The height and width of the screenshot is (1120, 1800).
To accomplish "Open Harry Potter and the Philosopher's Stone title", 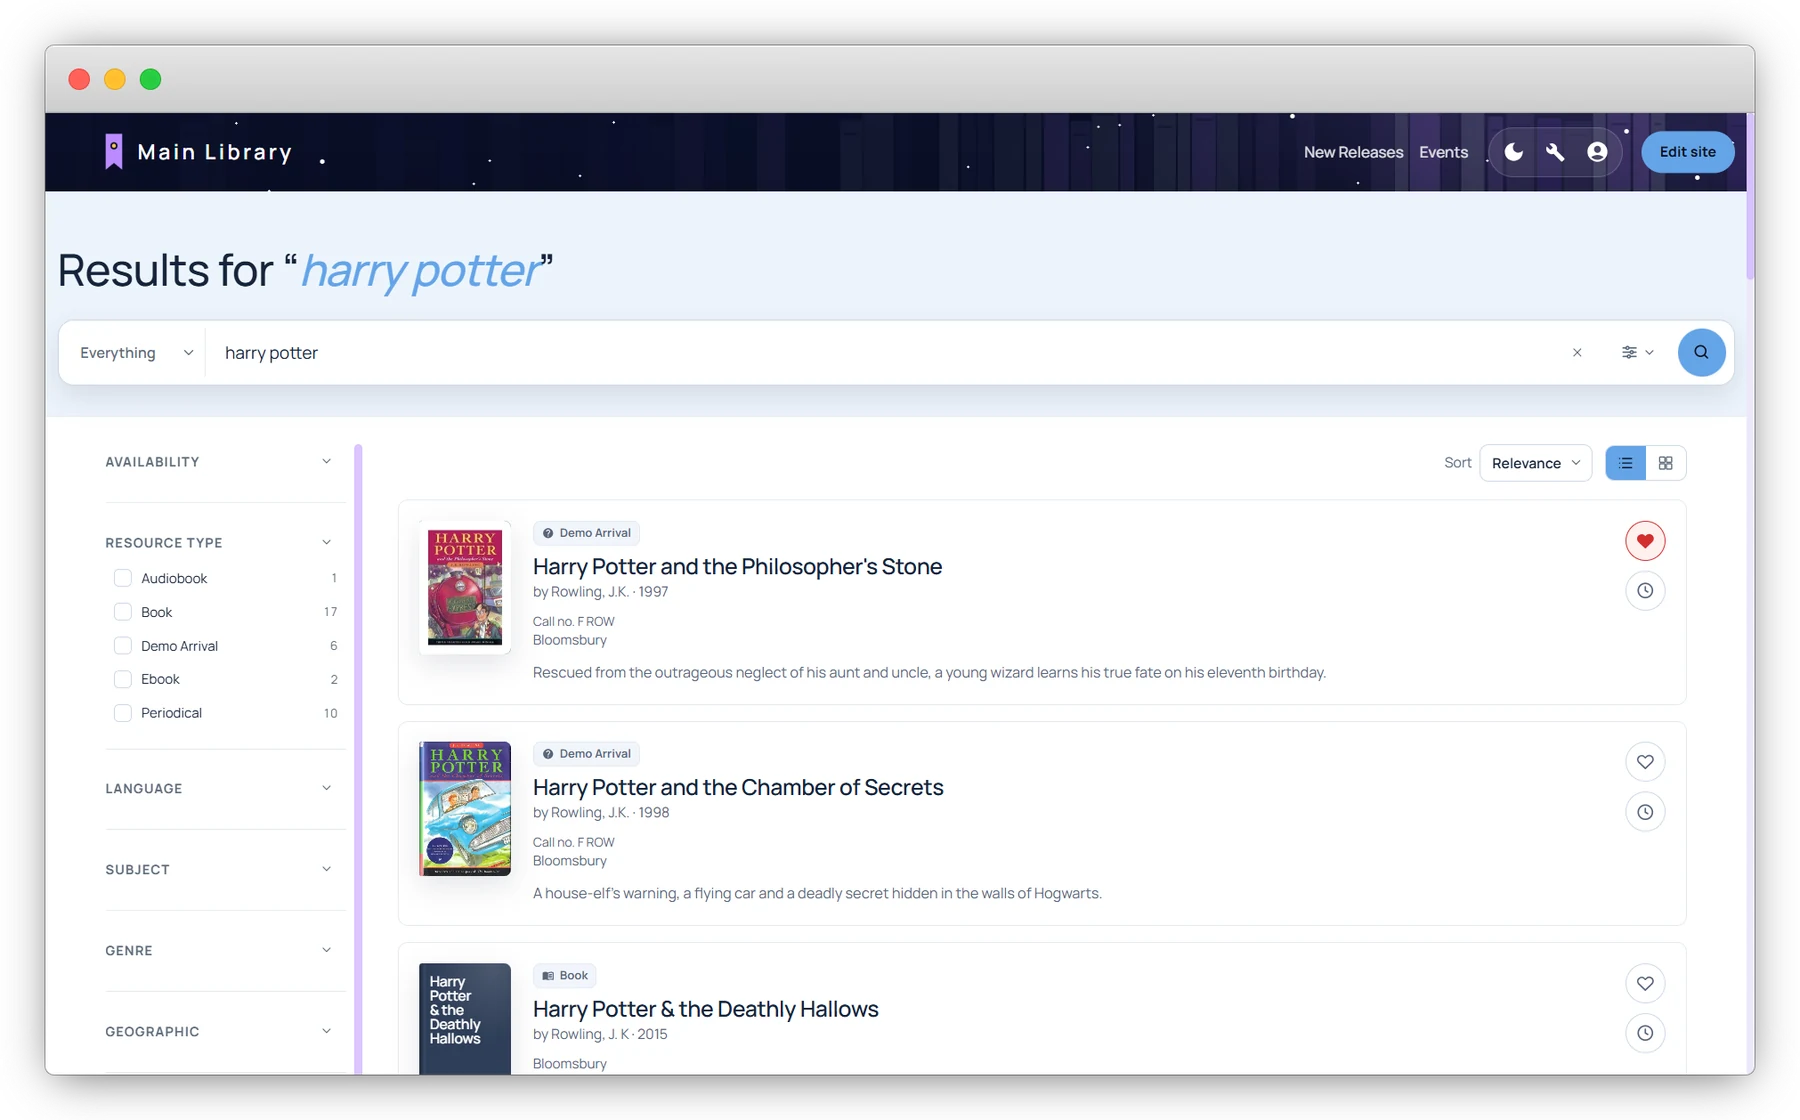I will click(x=737, y=566).
